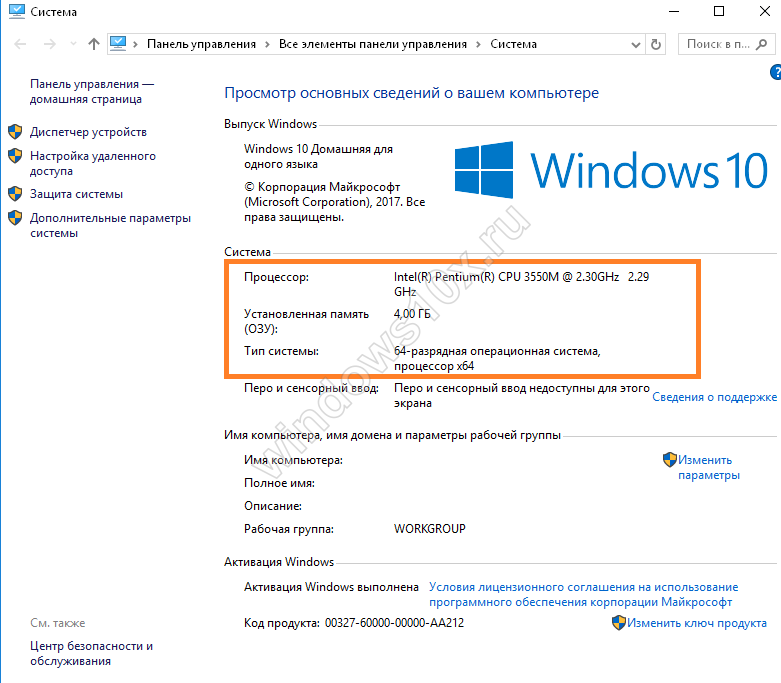Screen dimensions: 781x683
Task: Open help with the blue question icon
Action: click(x=776, y=72)
